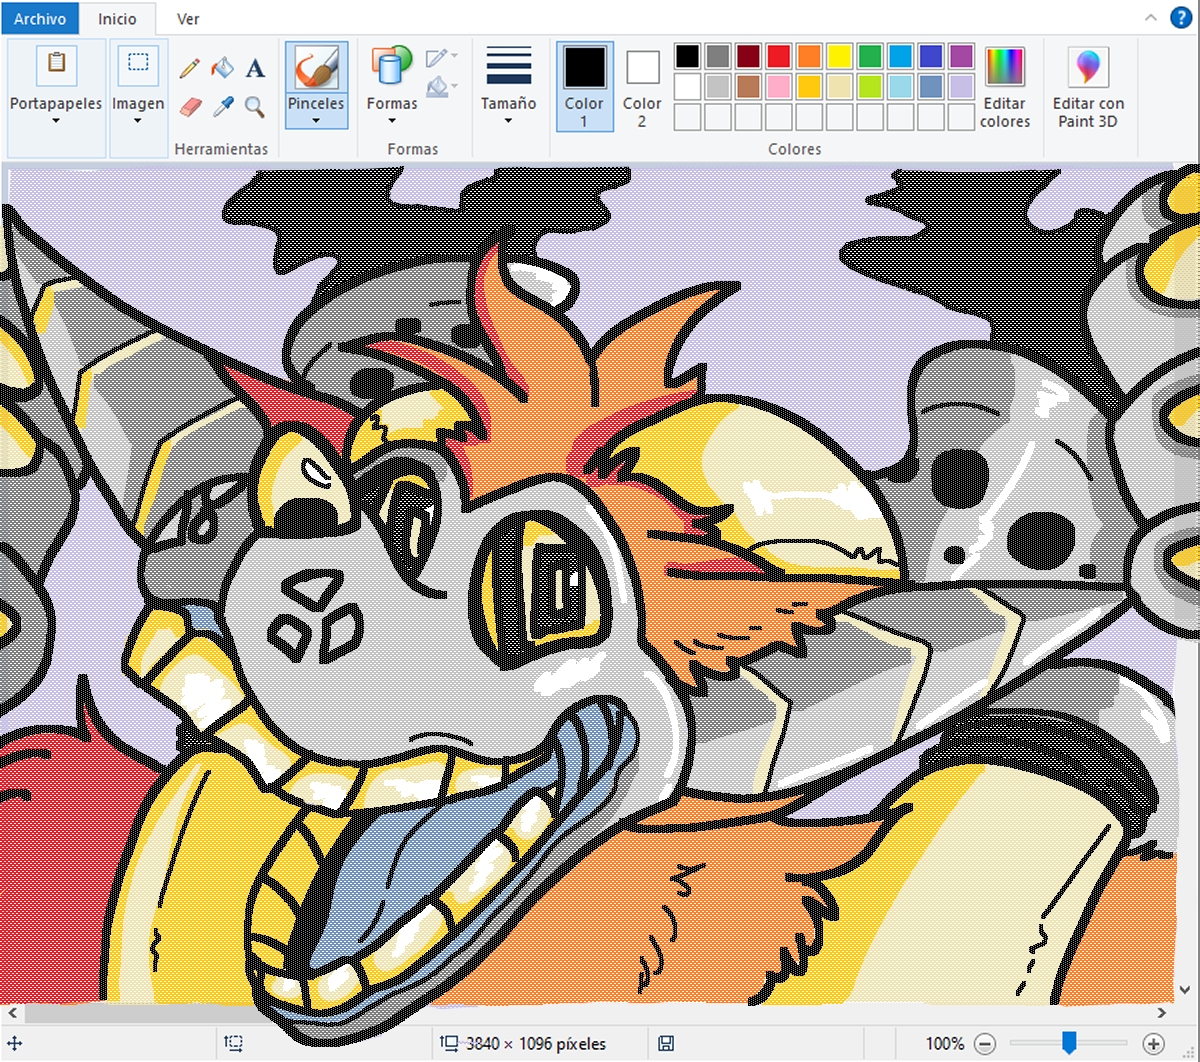Viewport: 1200px width, 1062px height.
Task: Activate the Color 2 selector
Action: (642, 87)
